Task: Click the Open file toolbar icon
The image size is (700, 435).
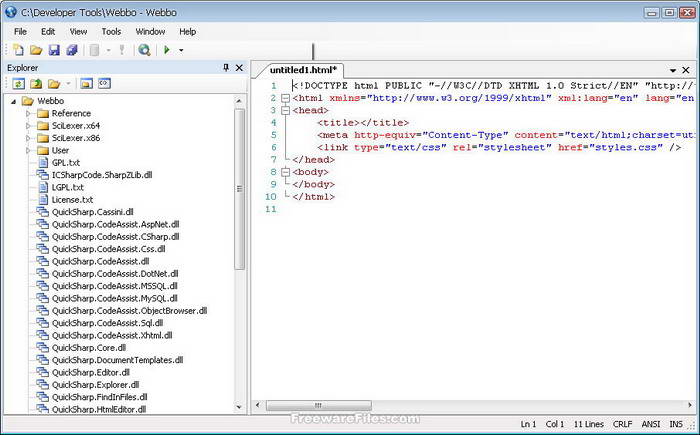Action: point(36,49)
